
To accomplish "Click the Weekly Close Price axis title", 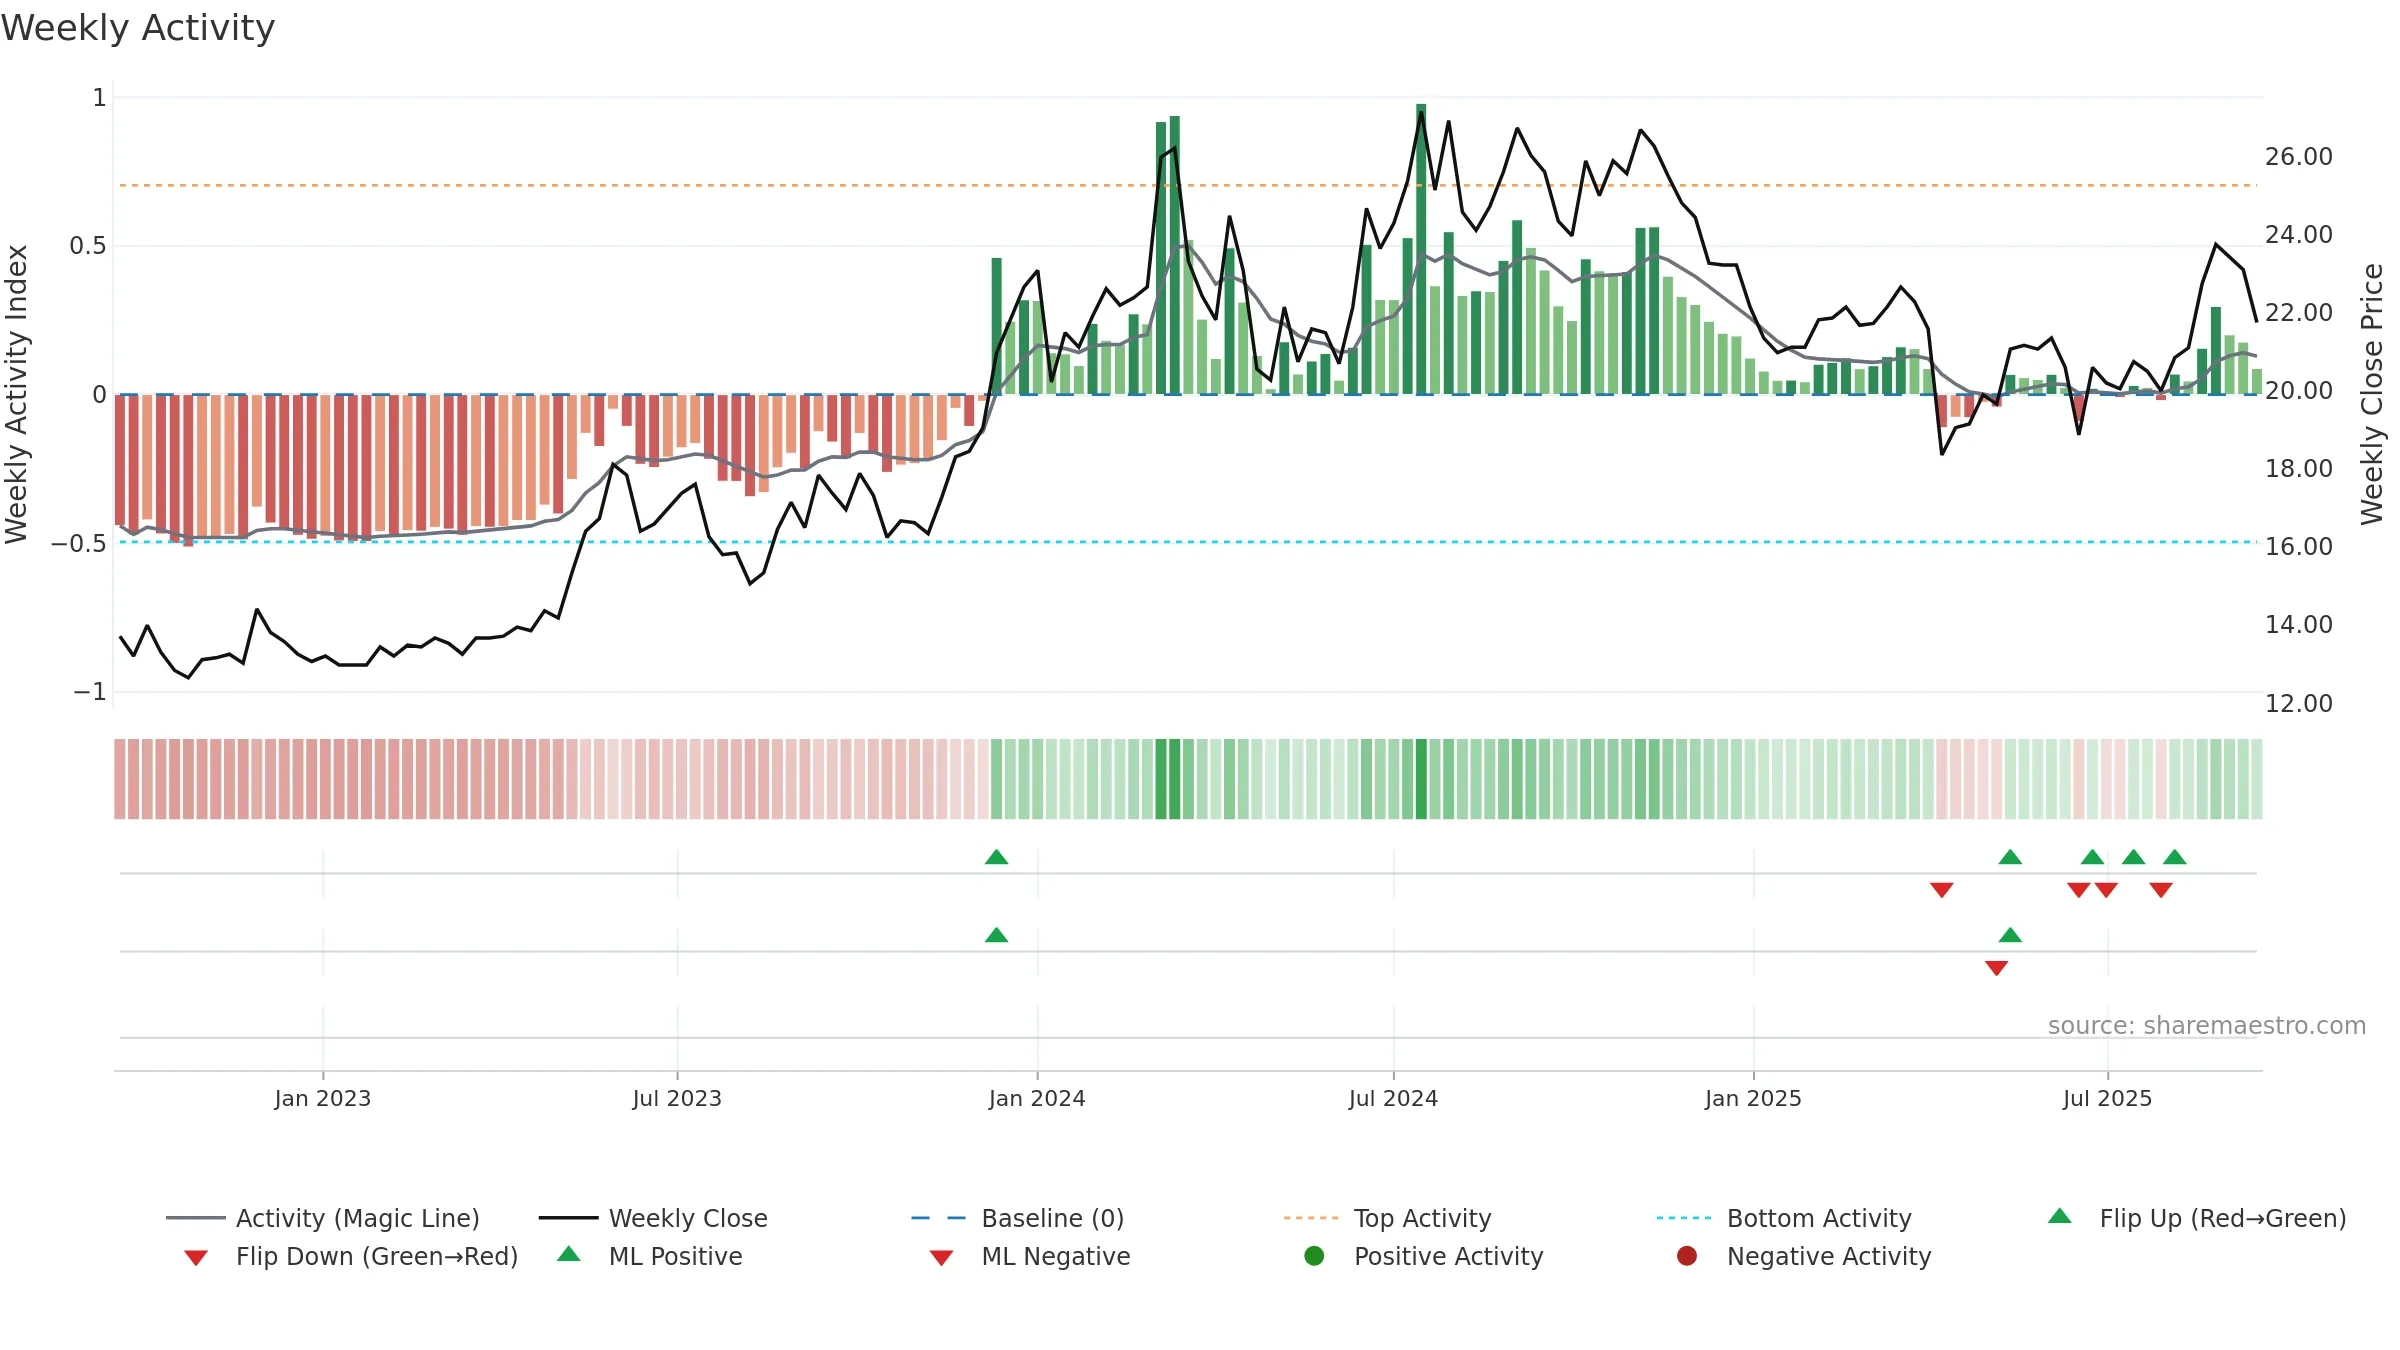I will point(2372,394).
